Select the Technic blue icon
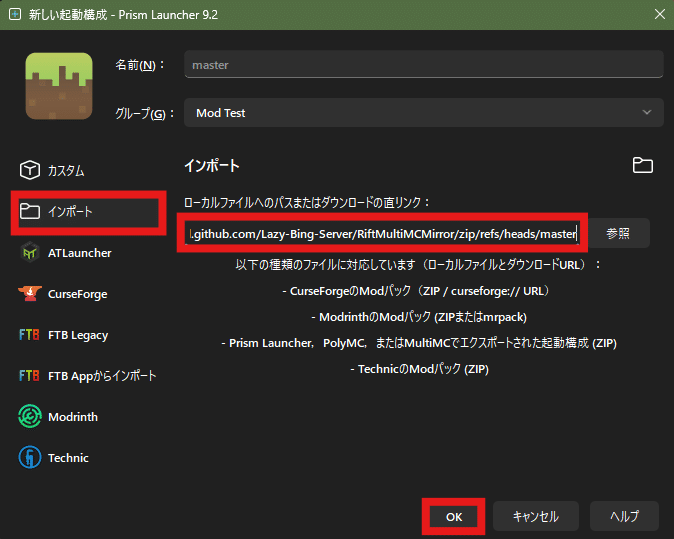This screenshot has width=674, height=539. pyautogui.click(x=30, y=457)
